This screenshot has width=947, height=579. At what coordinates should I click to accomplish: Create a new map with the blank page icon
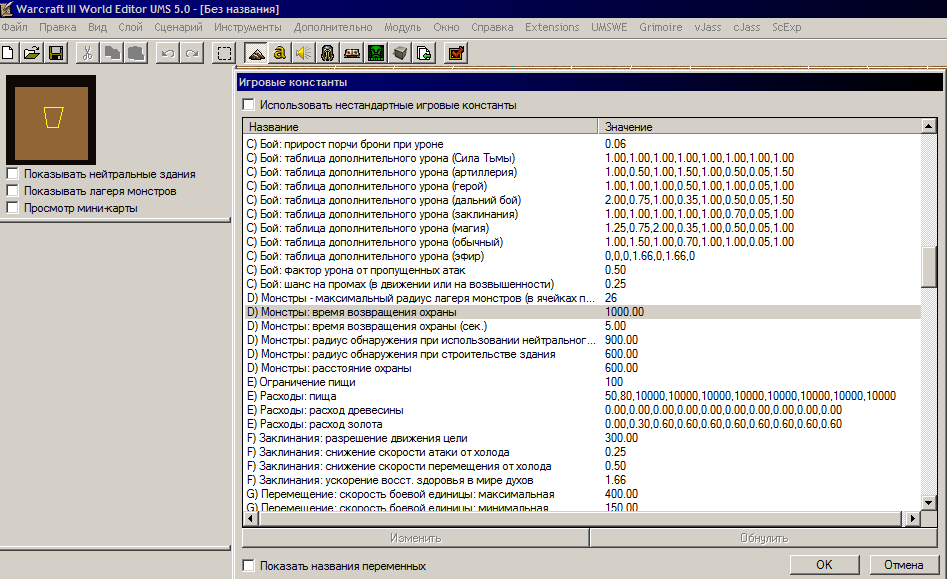click(x=9, y=53)
